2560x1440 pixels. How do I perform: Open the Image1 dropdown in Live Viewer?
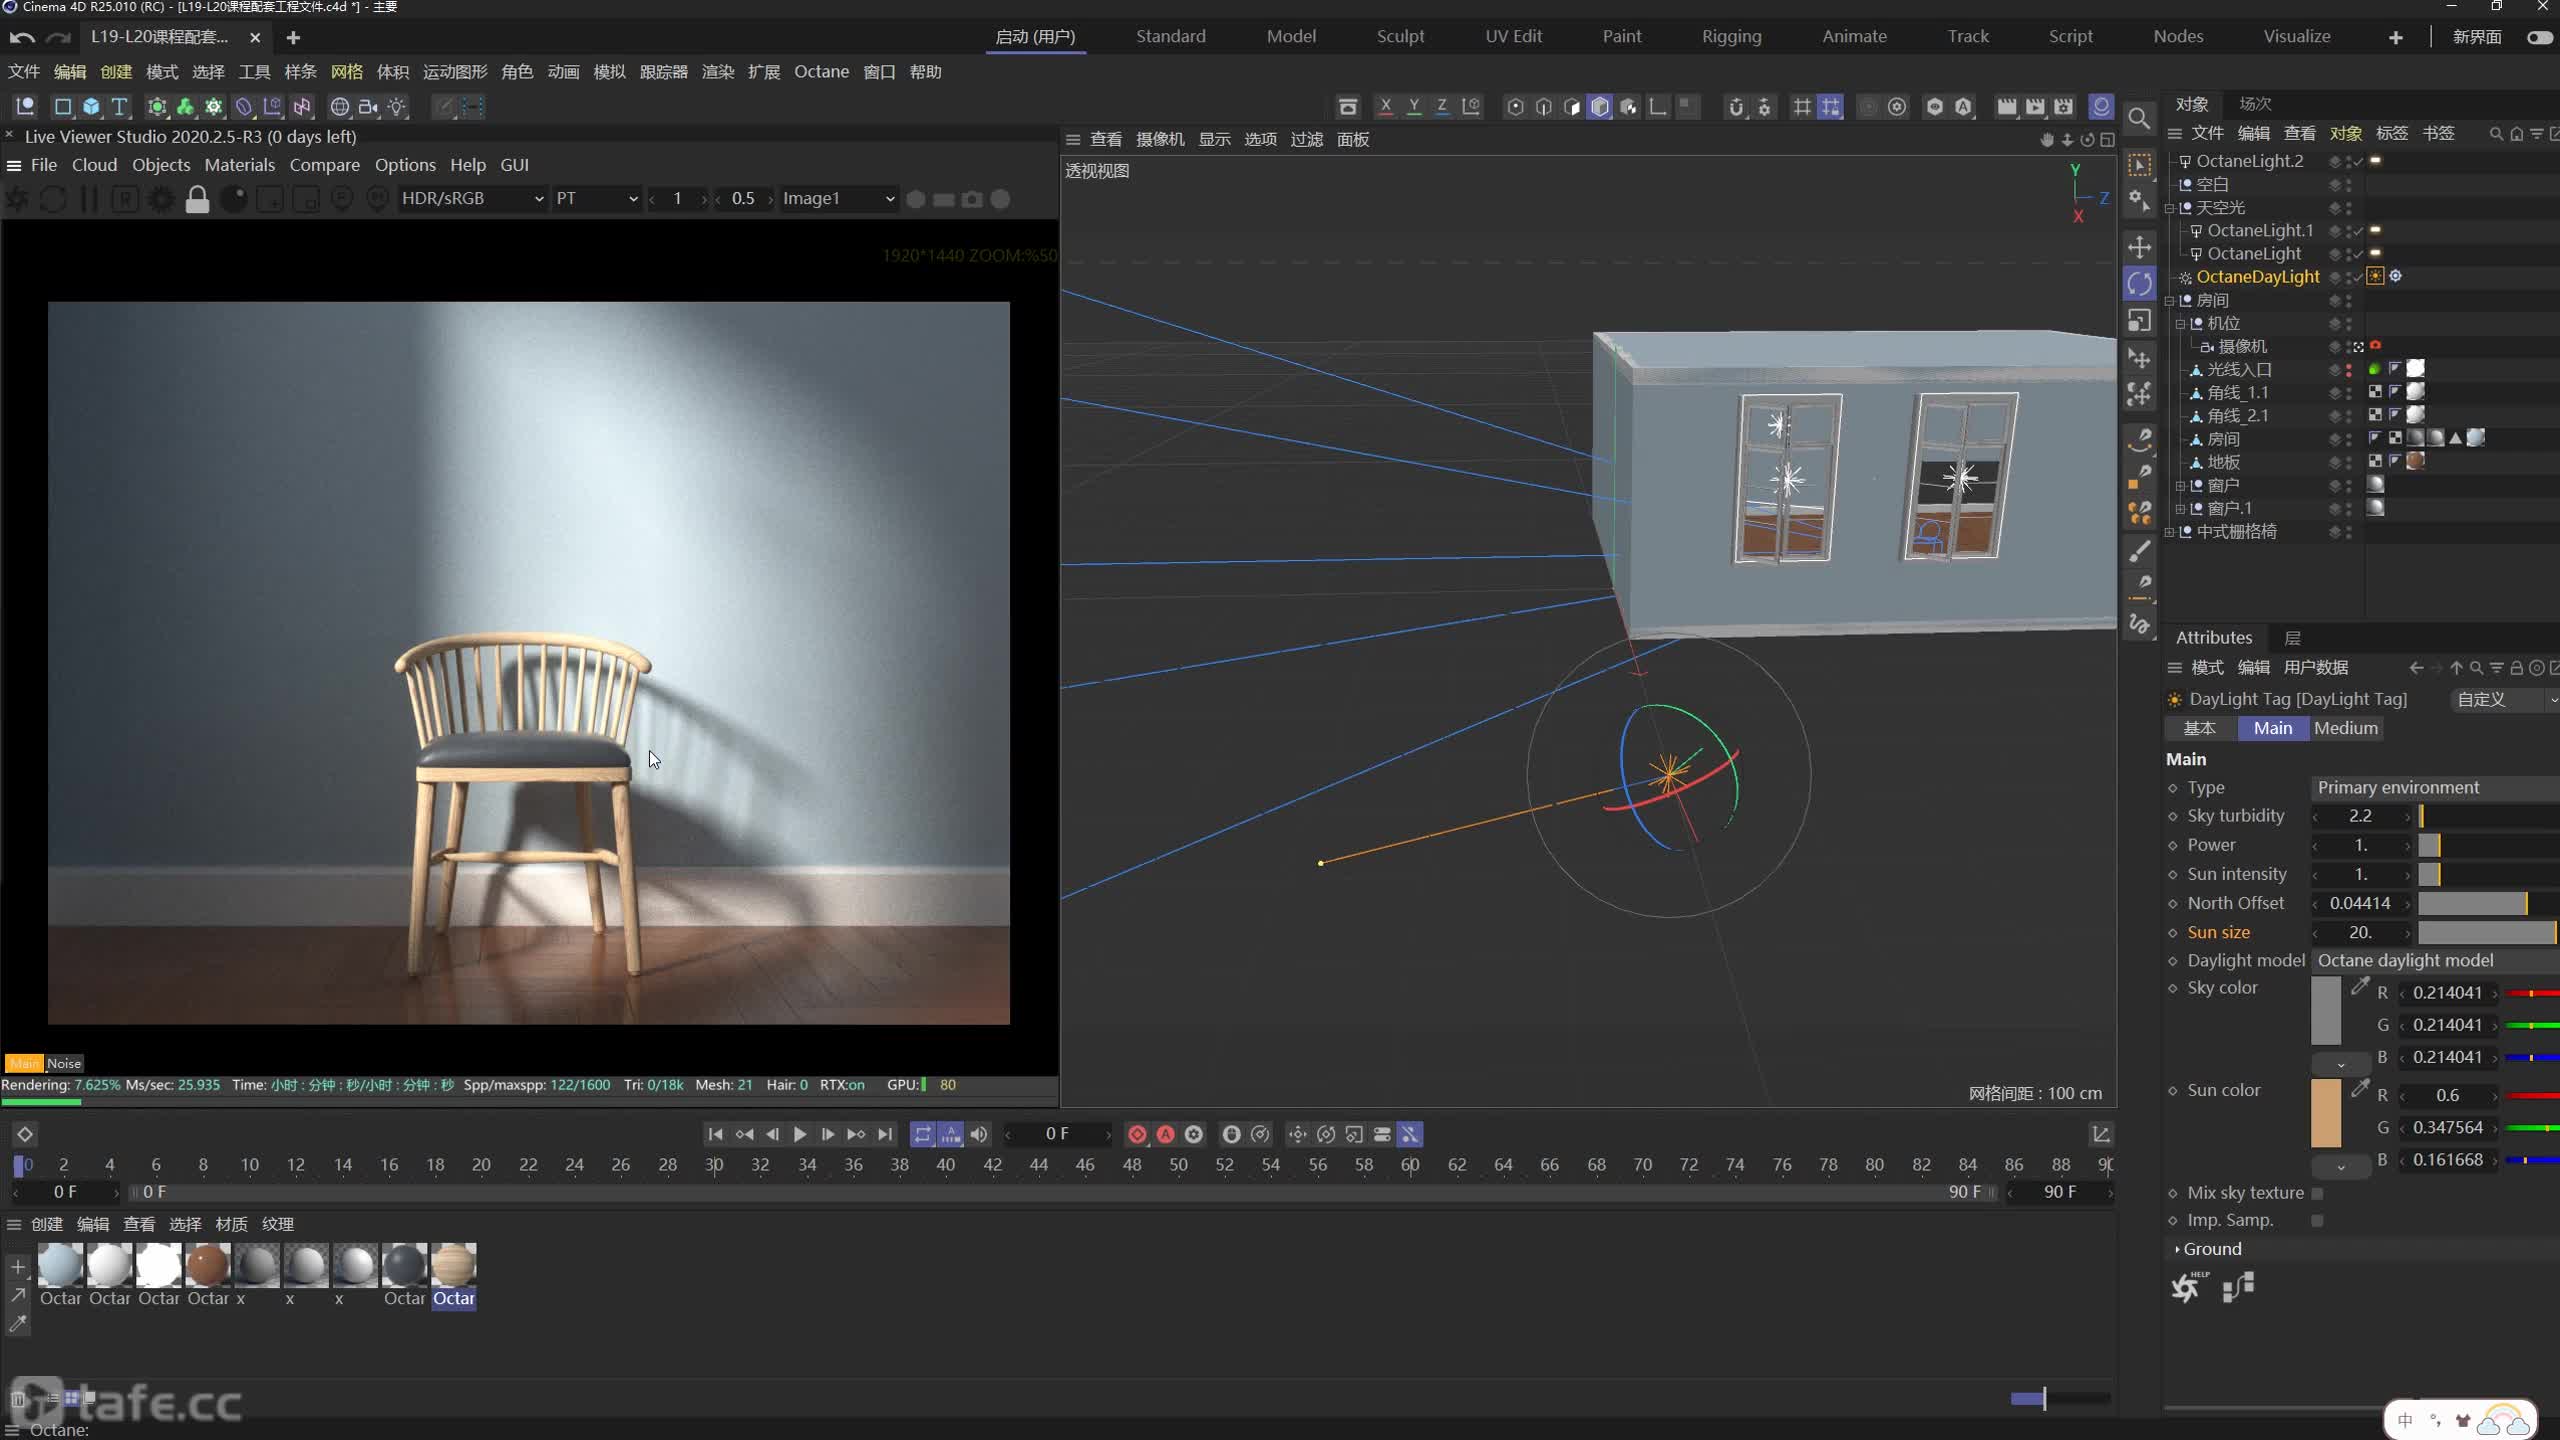[838, 199]
